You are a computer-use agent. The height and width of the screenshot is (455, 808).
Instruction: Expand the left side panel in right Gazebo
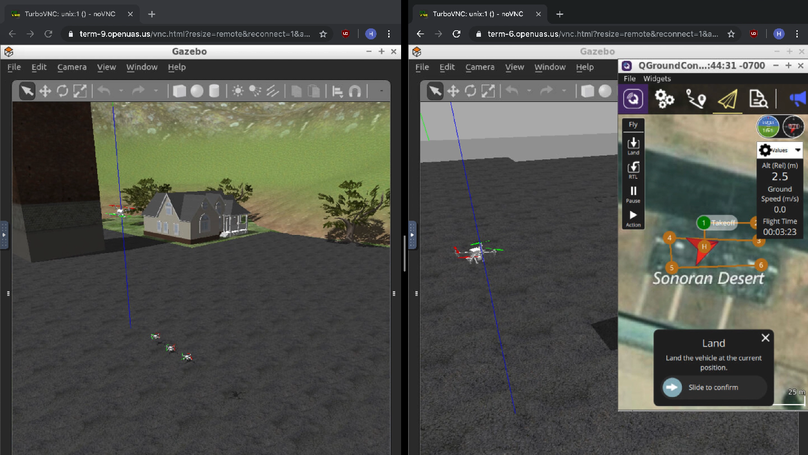[x=412, y=235]
